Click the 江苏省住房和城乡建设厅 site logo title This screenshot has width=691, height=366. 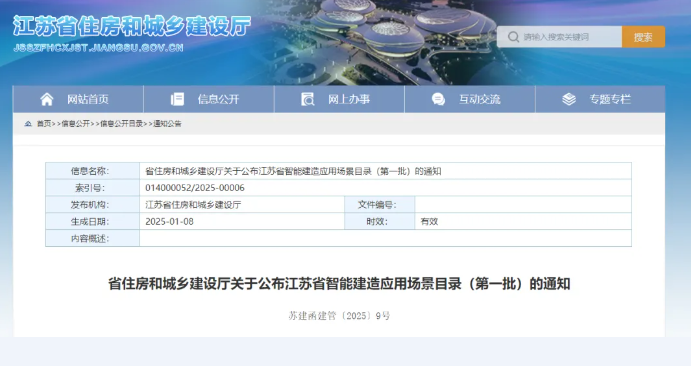132,26
